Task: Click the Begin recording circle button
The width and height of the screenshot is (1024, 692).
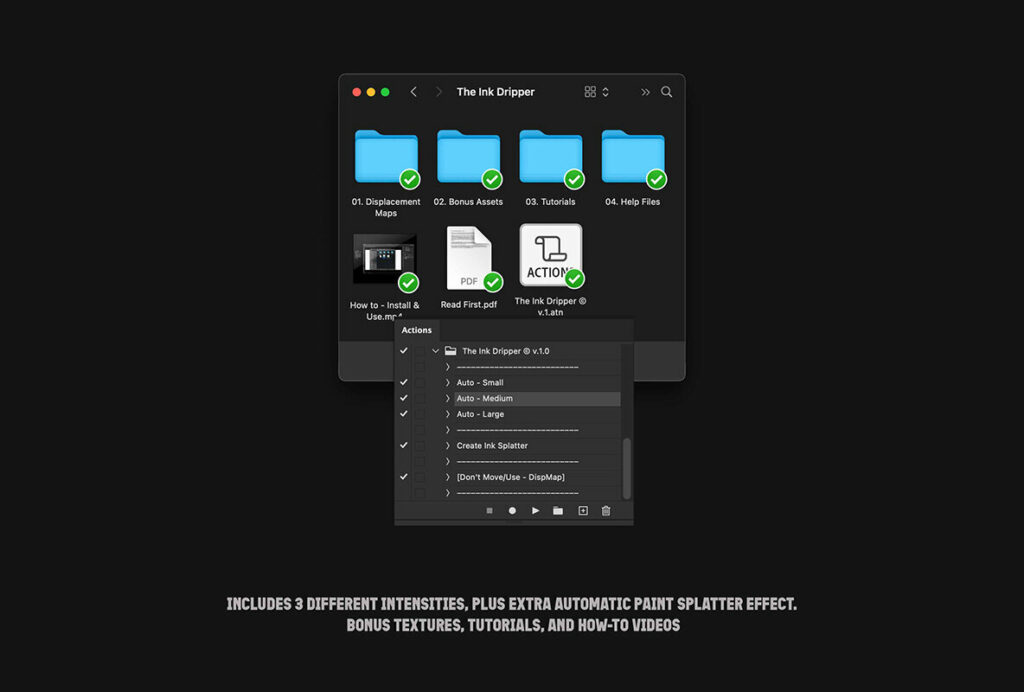Action: pyautogui.click(x=512, y=511)
